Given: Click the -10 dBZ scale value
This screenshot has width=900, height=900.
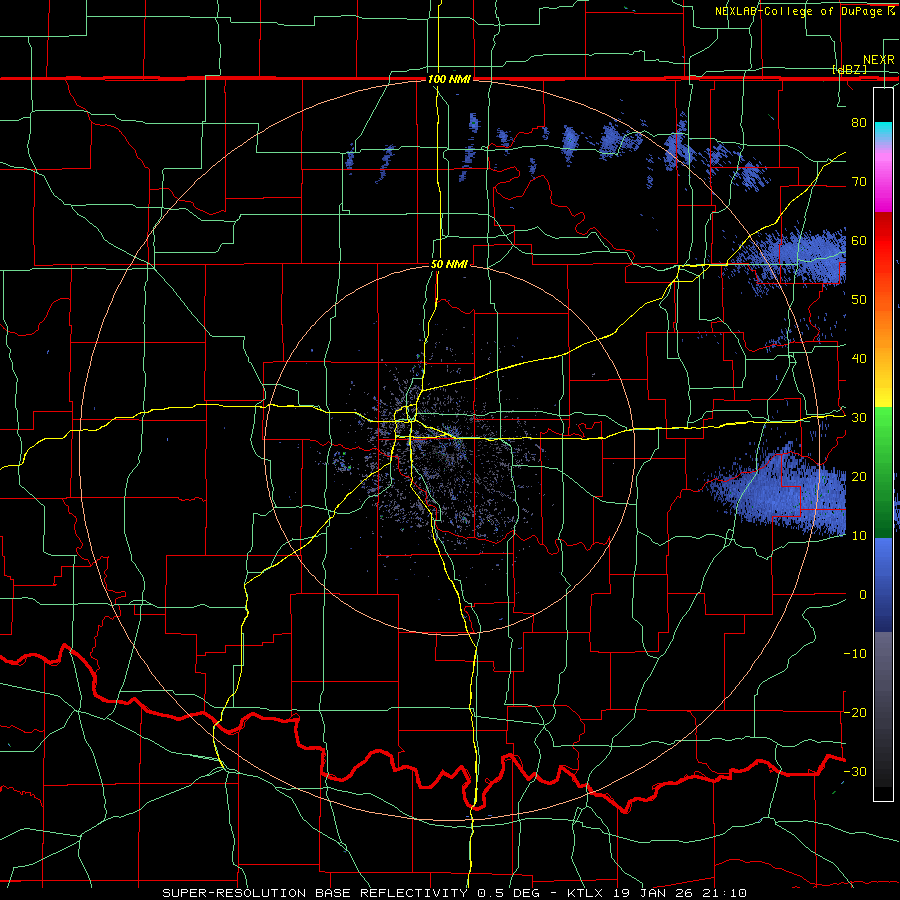Looking at the screenshot, I should point(855,654).
